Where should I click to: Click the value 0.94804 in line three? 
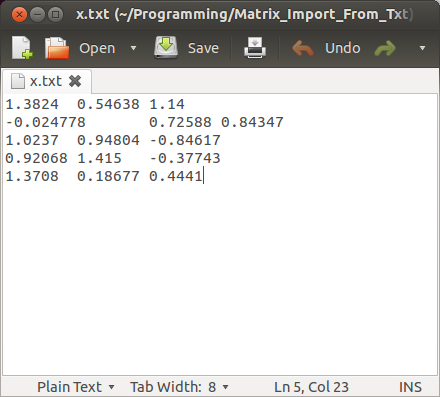pos(108,140)
